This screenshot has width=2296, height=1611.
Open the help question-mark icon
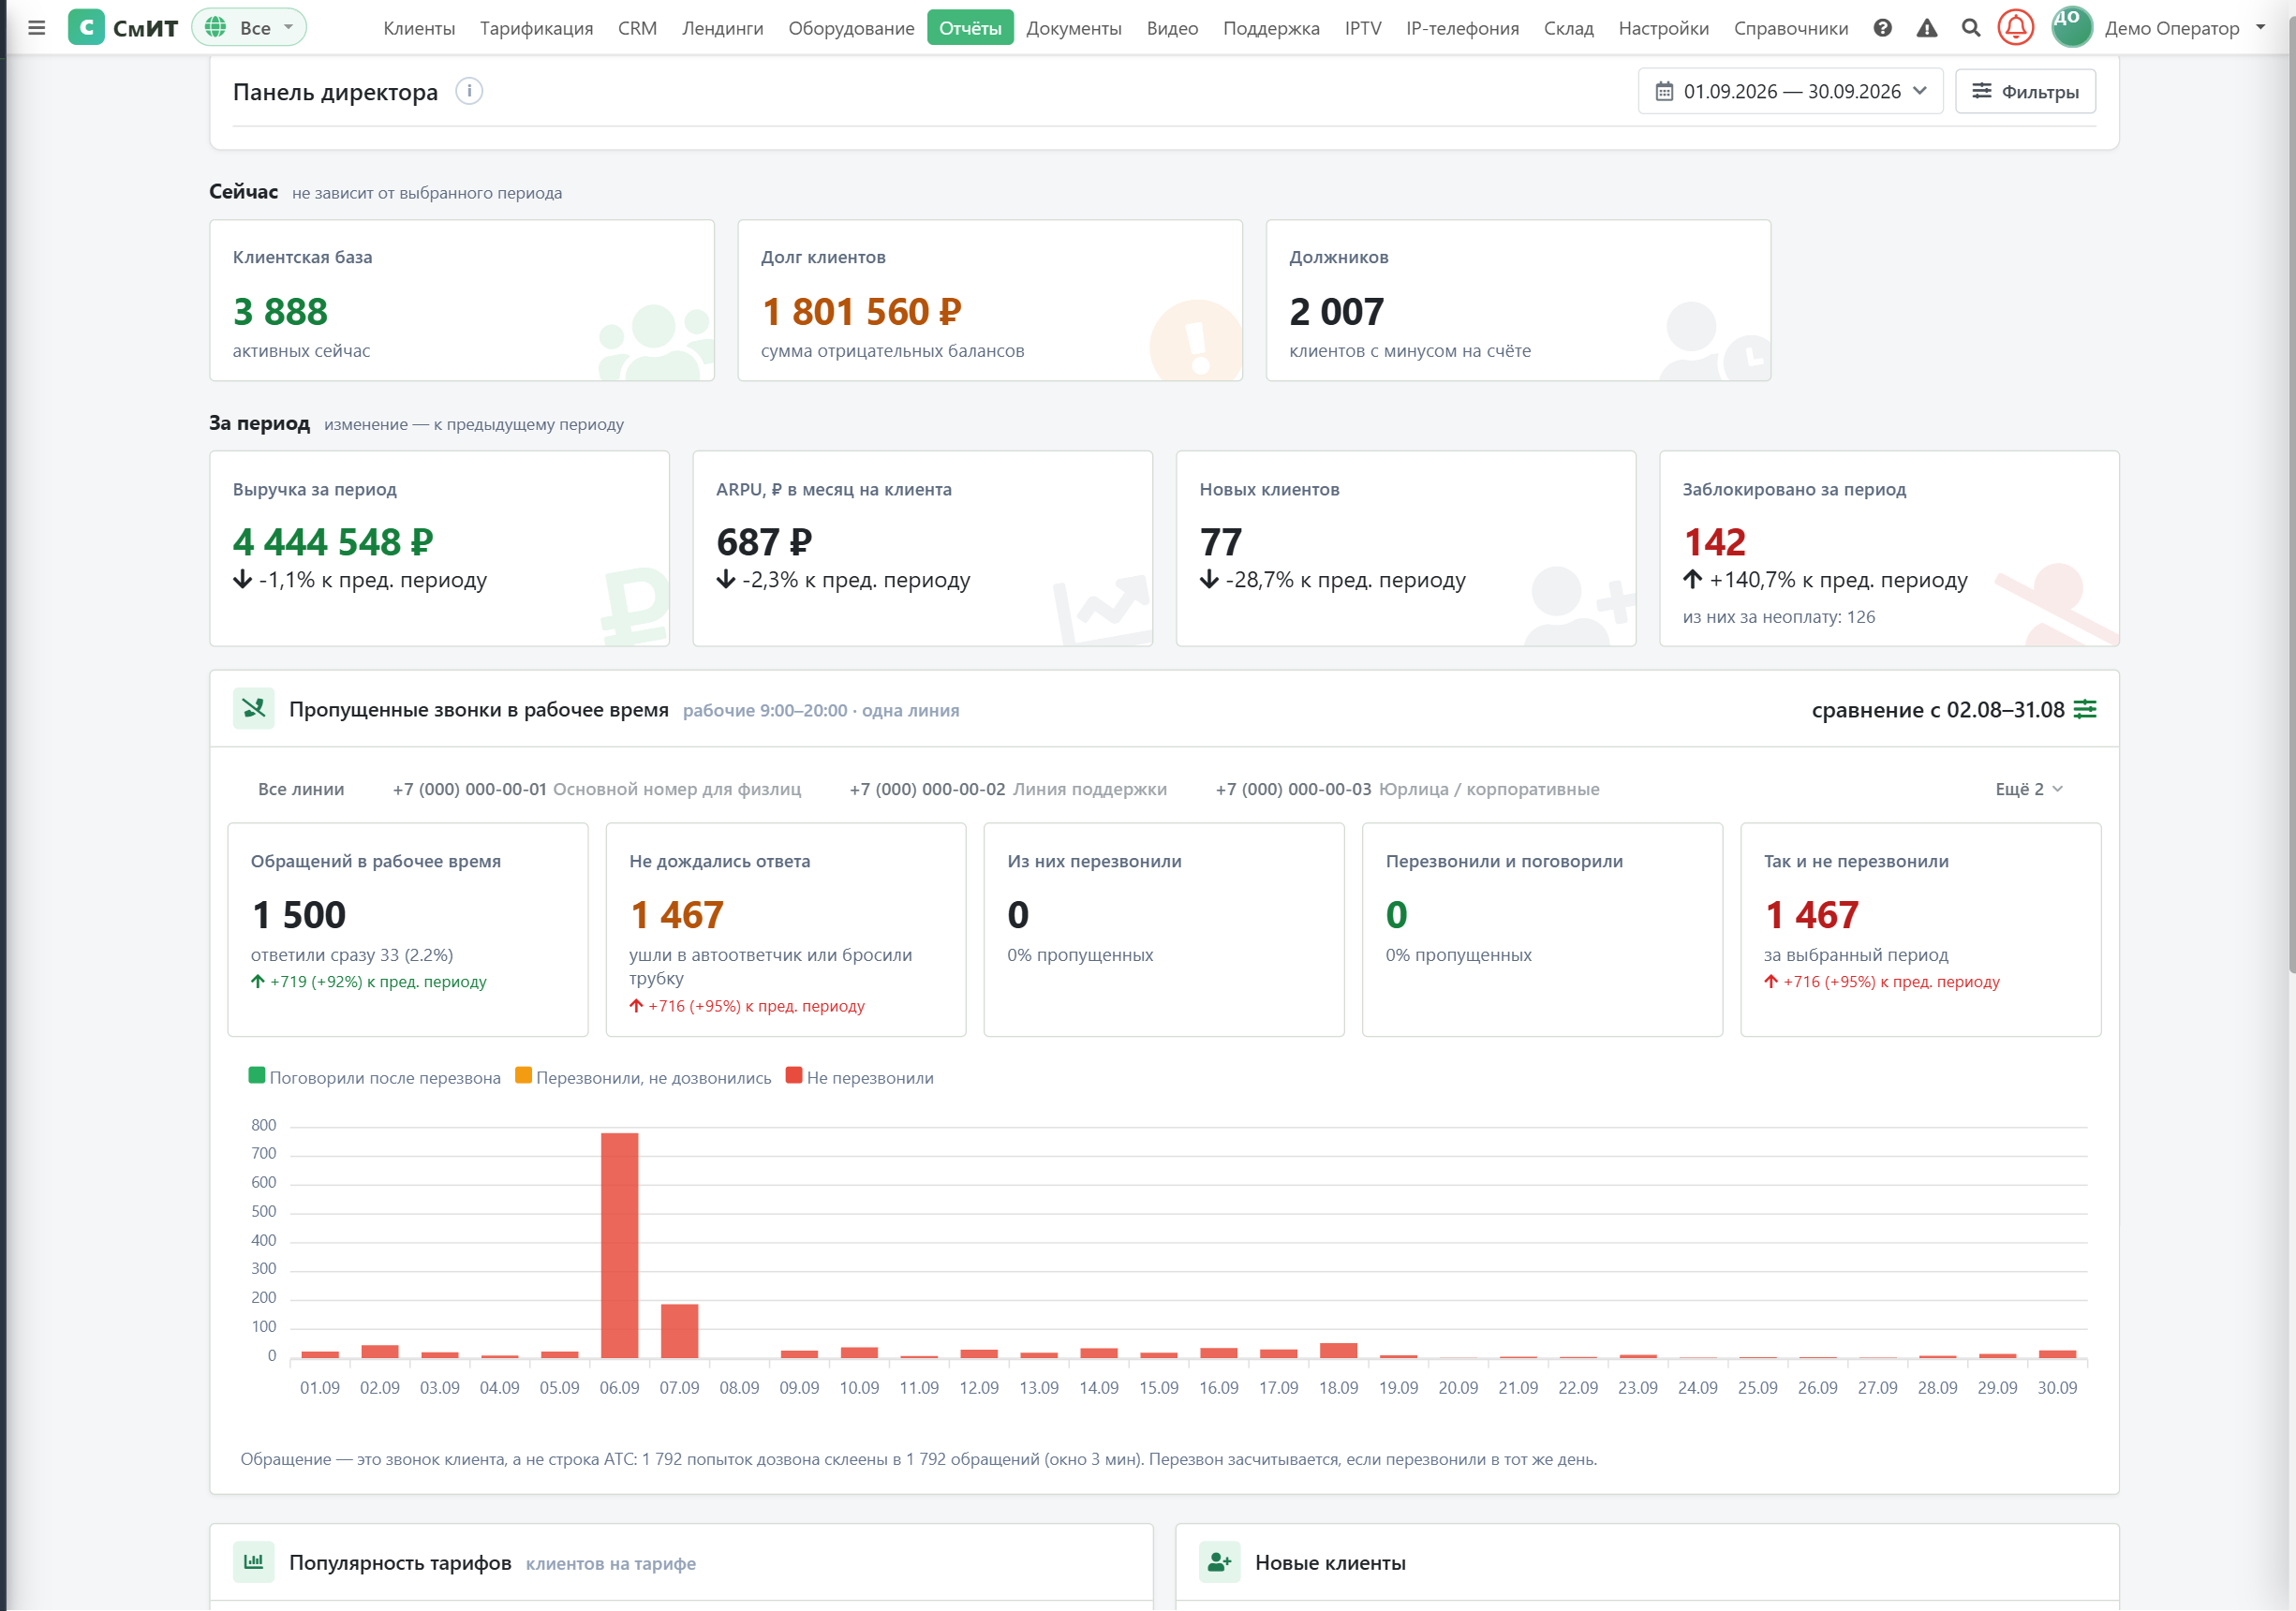click(1883, 28)
